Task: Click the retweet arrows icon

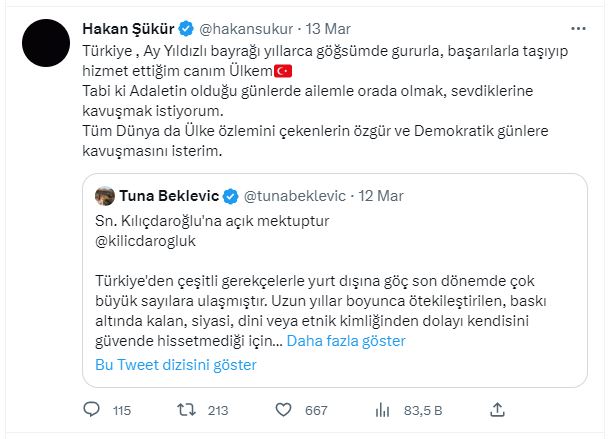Action: (x=184, y=409)
